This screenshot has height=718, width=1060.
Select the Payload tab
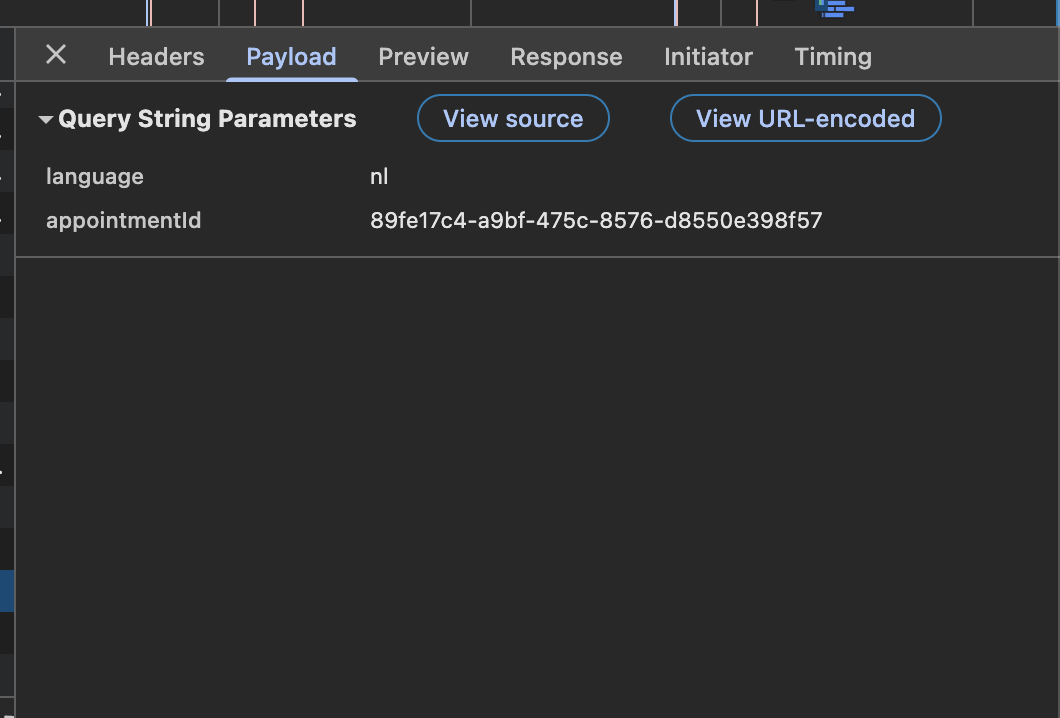click(291, 57)
